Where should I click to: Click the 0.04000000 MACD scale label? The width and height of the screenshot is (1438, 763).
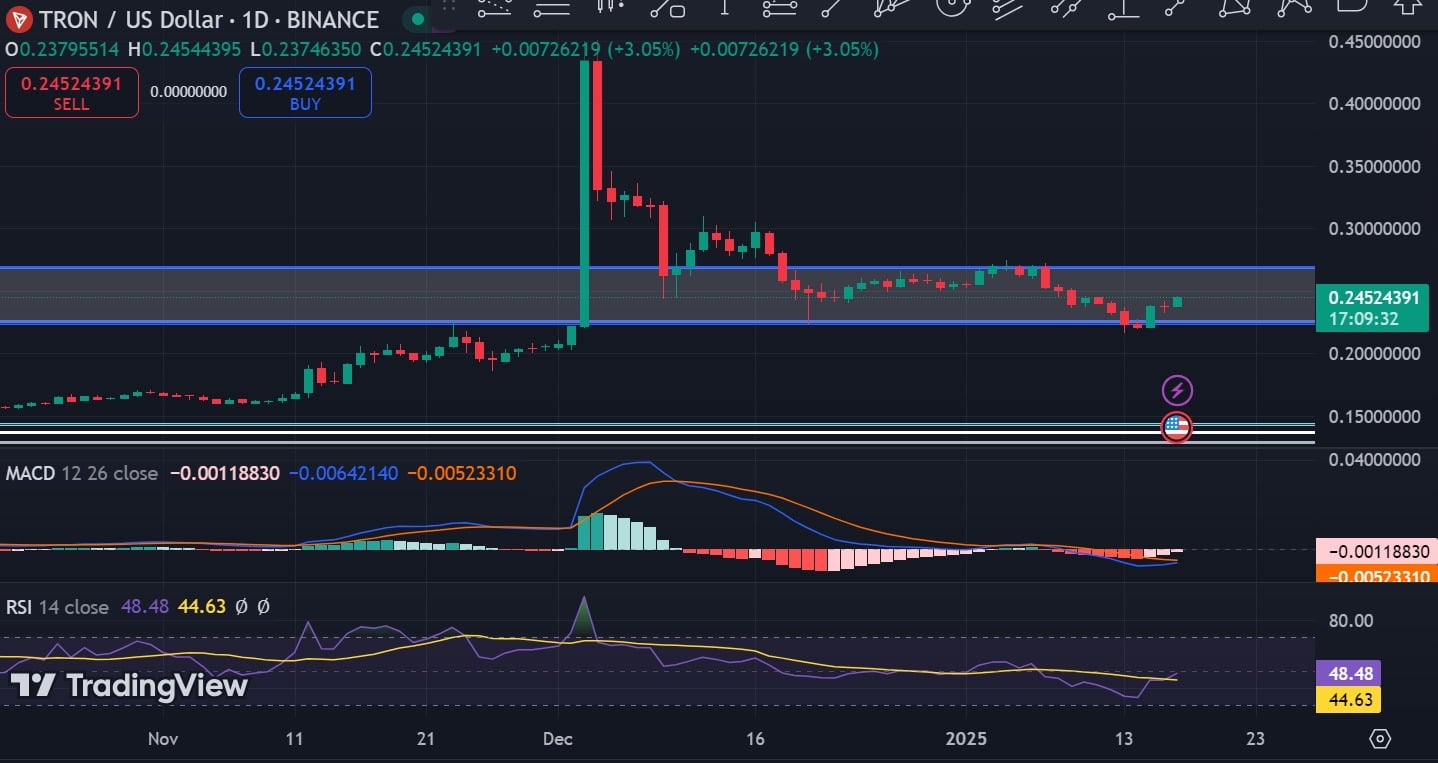coord(1374,460)
